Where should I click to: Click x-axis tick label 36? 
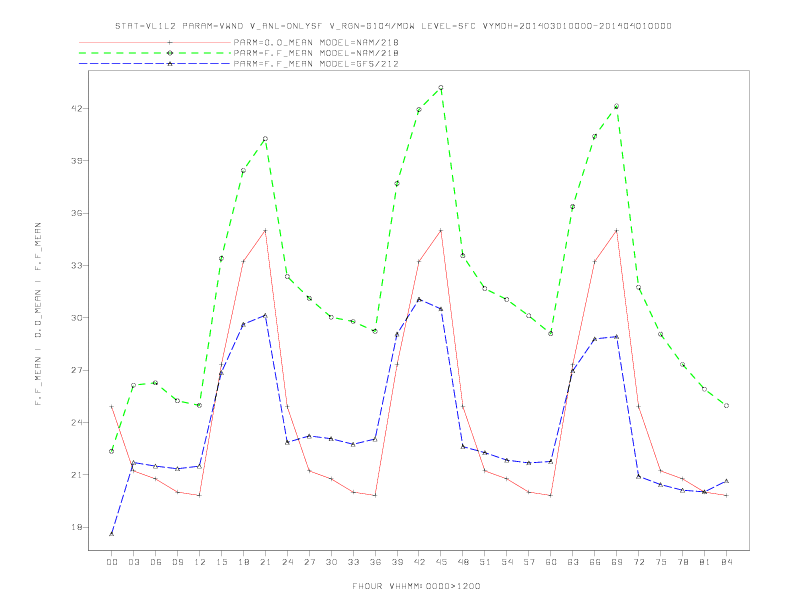(x=375, y=562)
